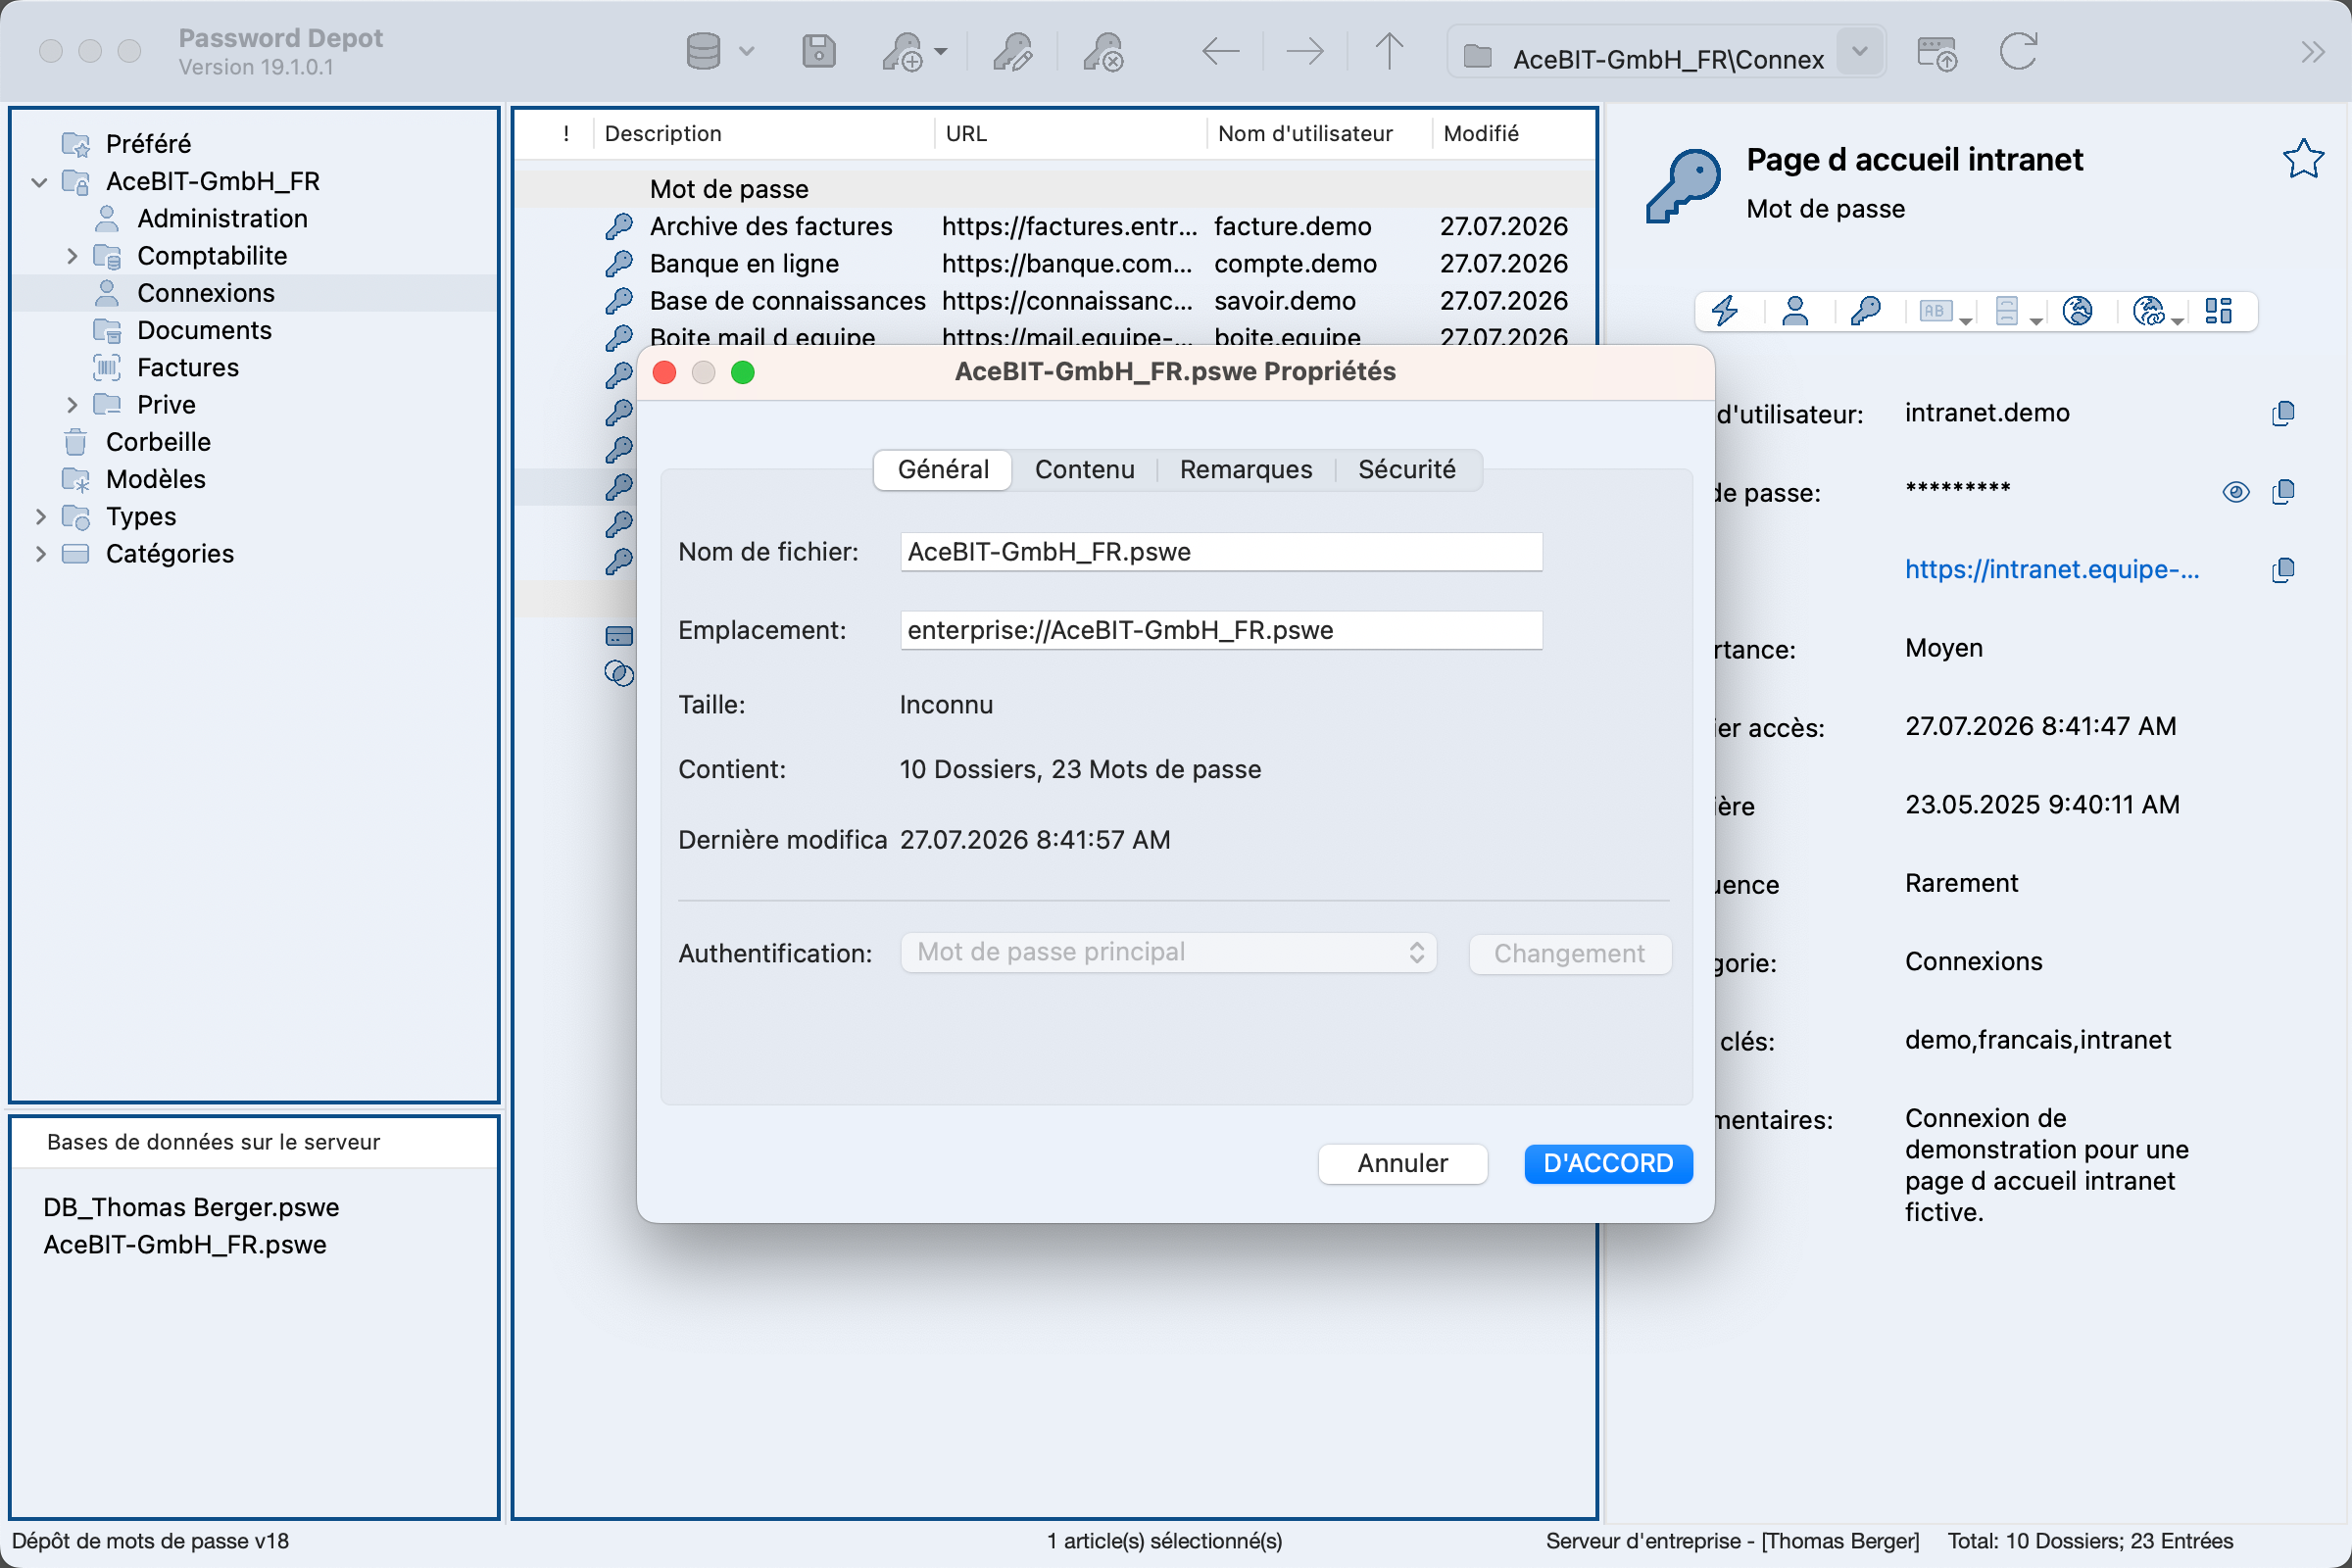The height and width of the screenshot is (1568, 2352).
Task: Click the open URL globe icon
Action: 2077,311
